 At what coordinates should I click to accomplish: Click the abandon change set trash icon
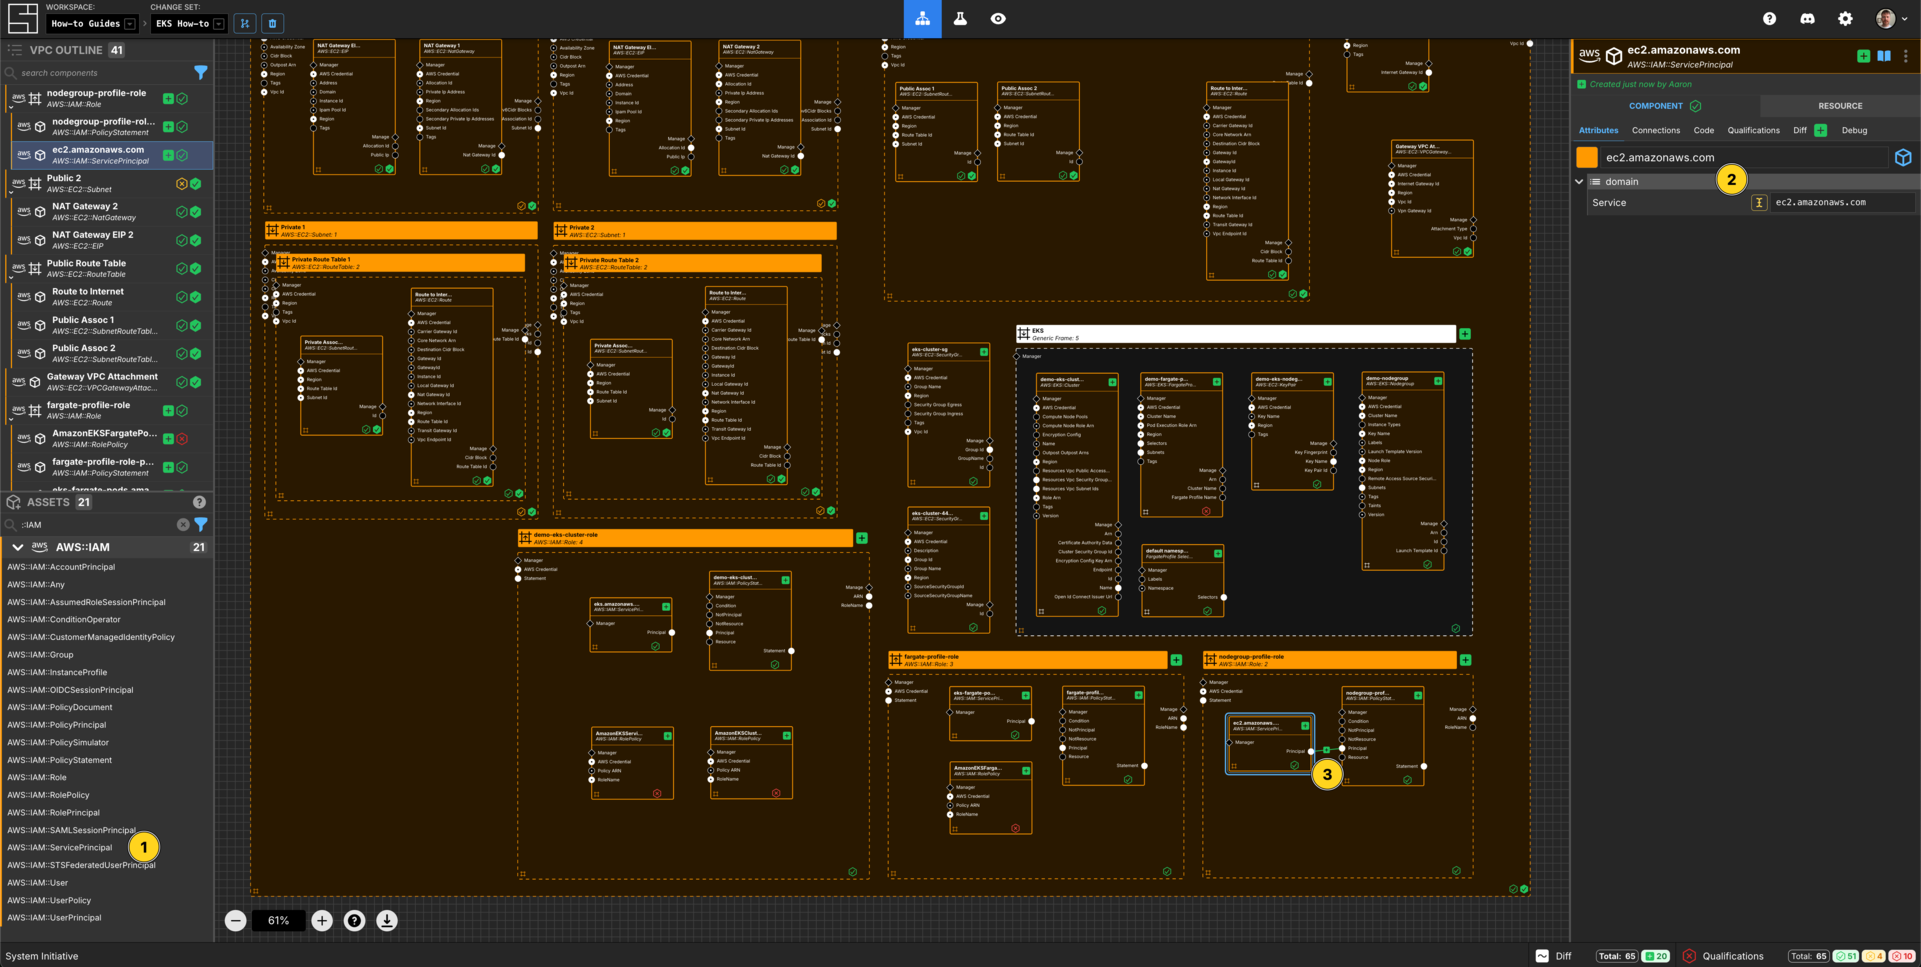(272, 23)
